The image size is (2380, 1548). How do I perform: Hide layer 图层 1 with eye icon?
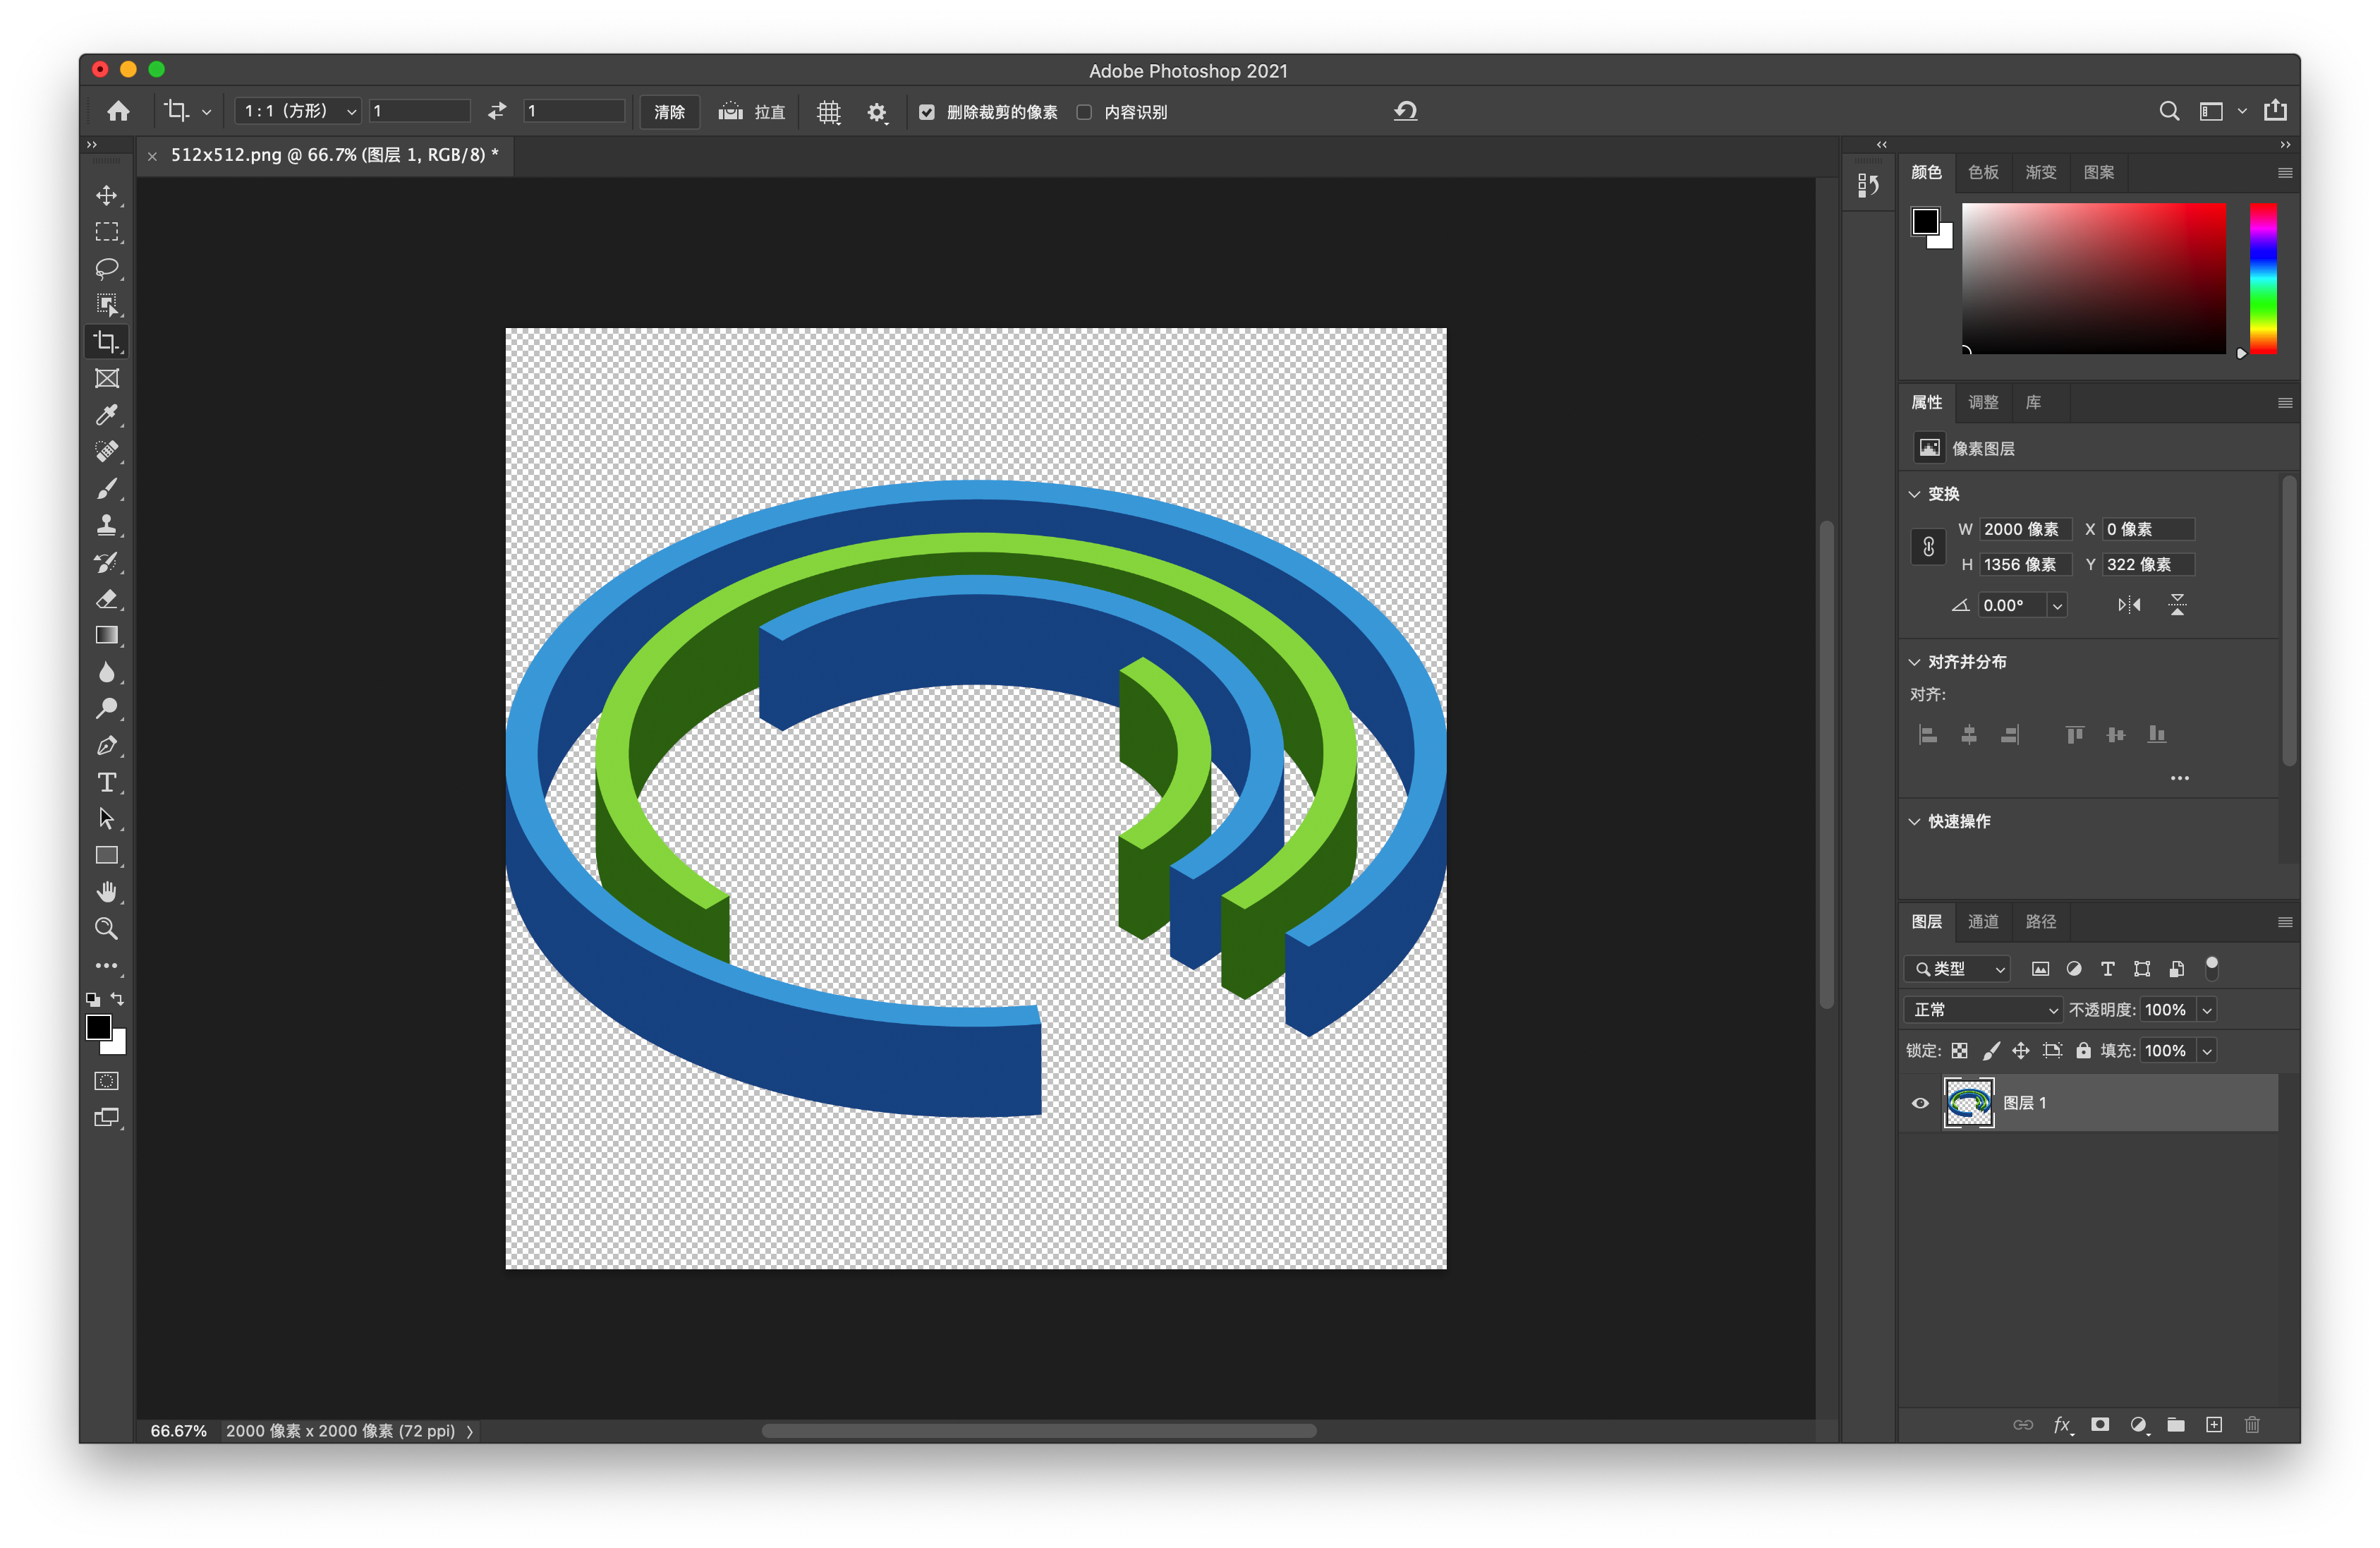point(1920,1103)
